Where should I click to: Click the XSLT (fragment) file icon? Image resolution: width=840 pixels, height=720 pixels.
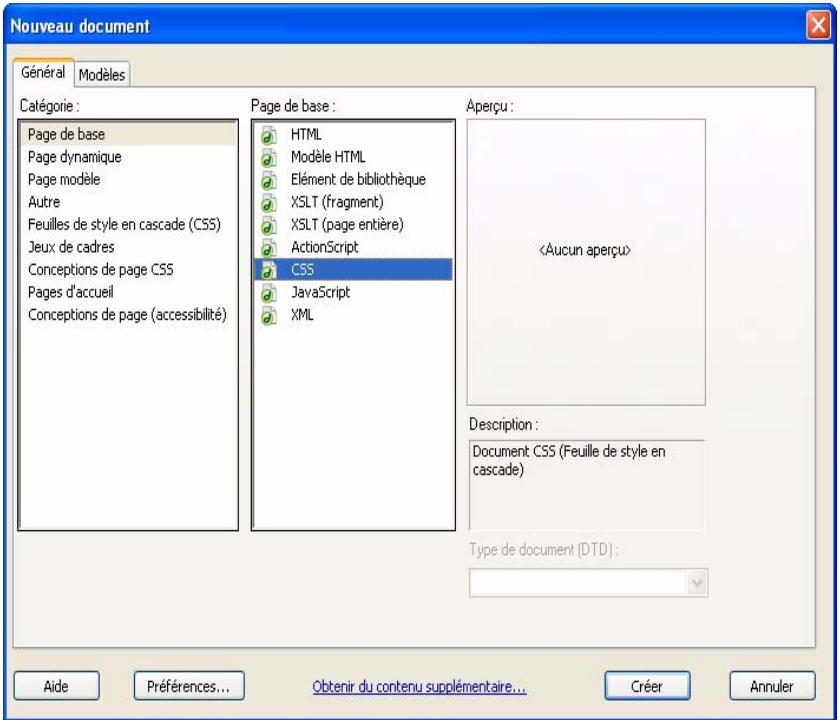[x=269, y=202]
